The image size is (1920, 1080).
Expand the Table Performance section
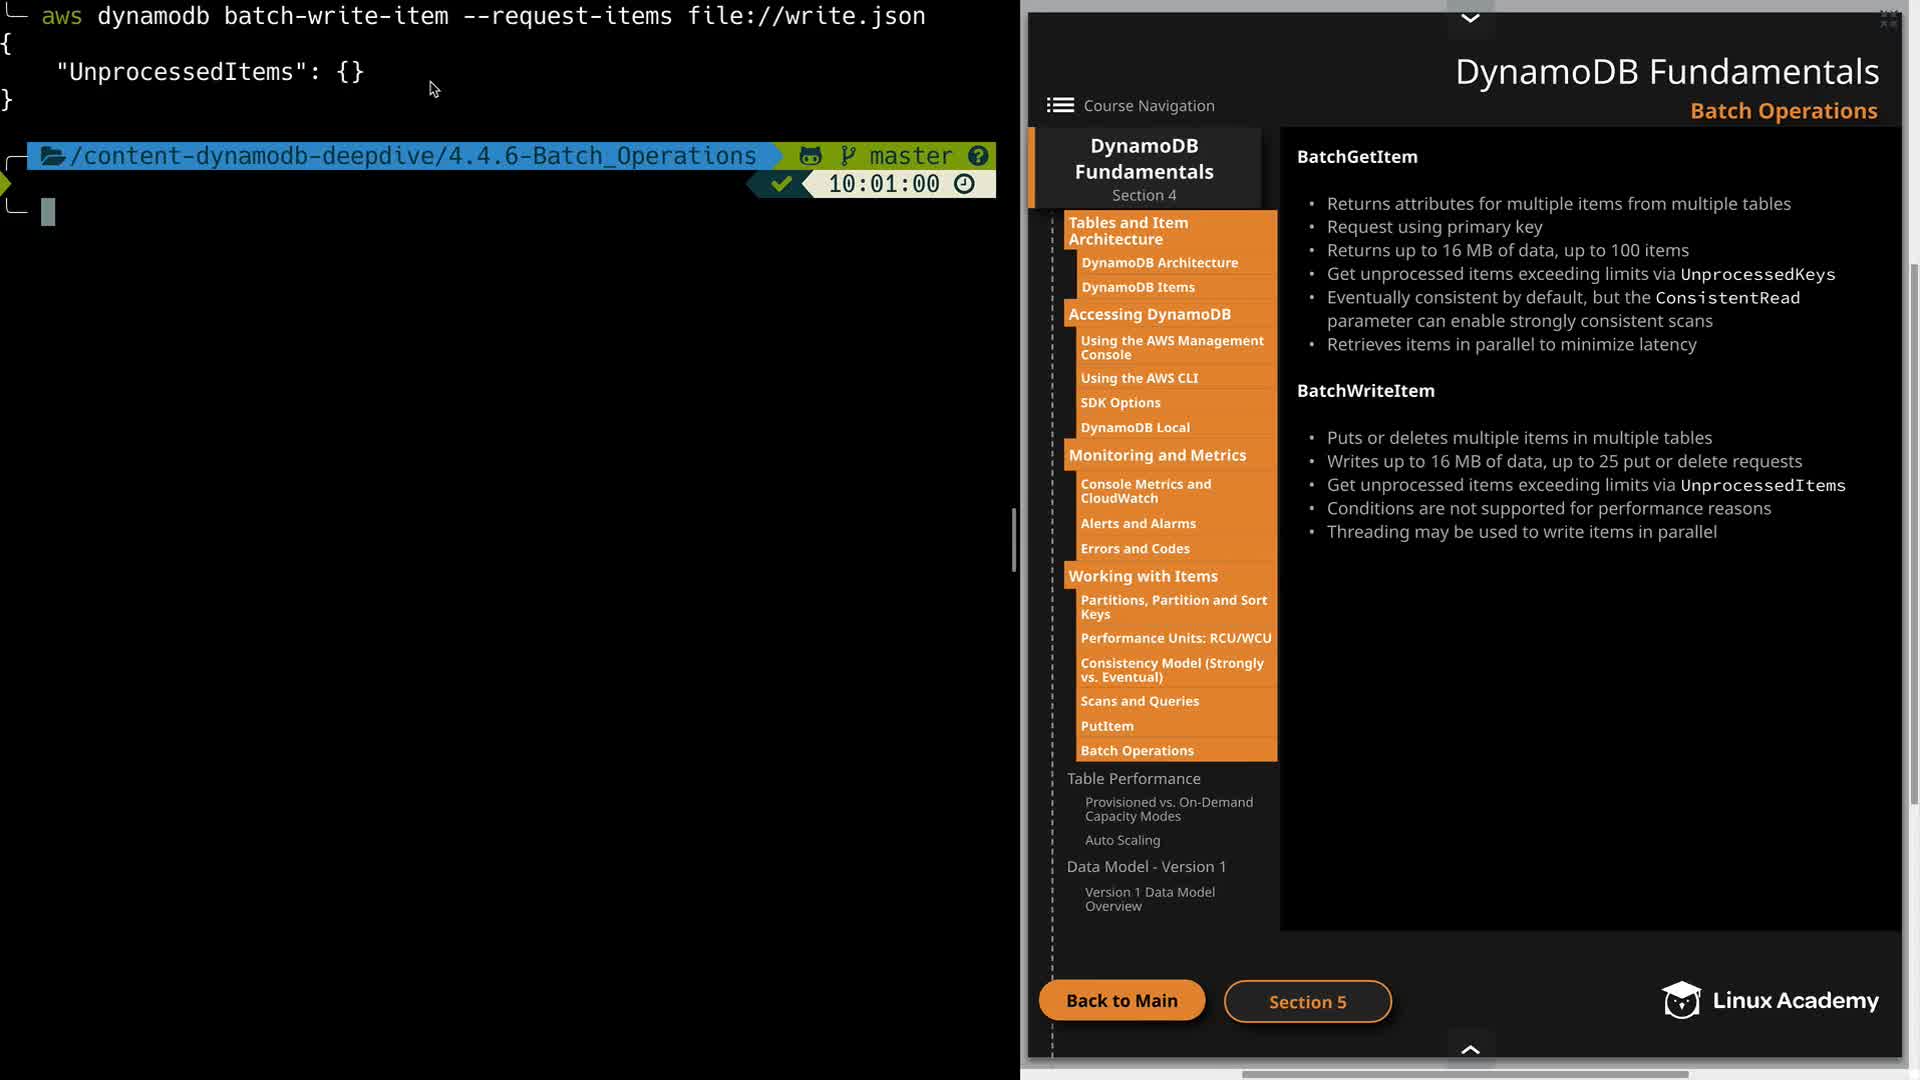1133,778
